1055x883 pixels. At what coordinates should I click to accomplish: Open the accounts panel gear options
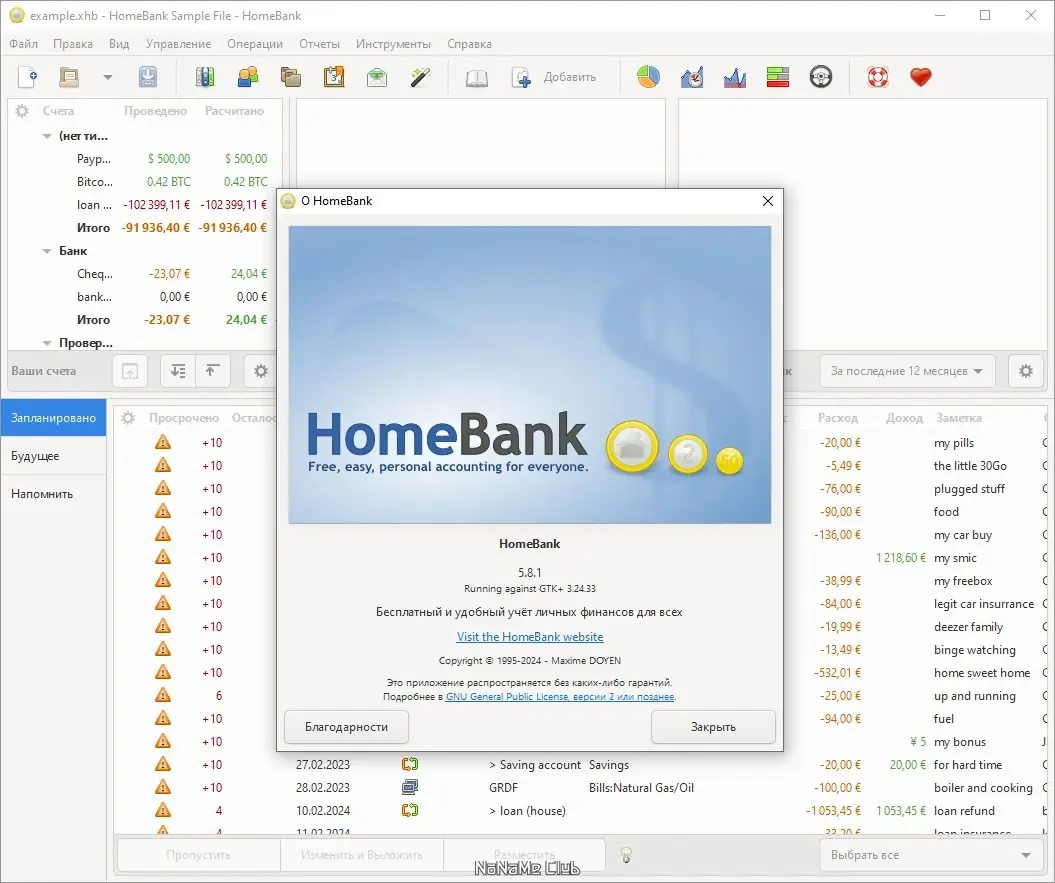coord(260,371)
